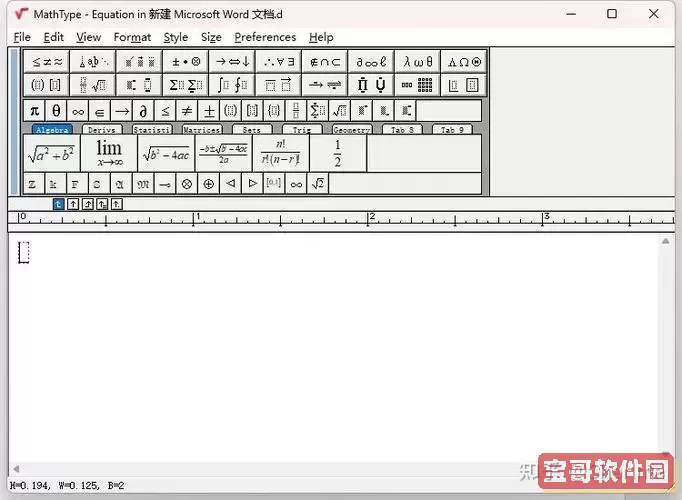
Task: Switch to the Statistics tab
Action: click(x=152, y=129)
